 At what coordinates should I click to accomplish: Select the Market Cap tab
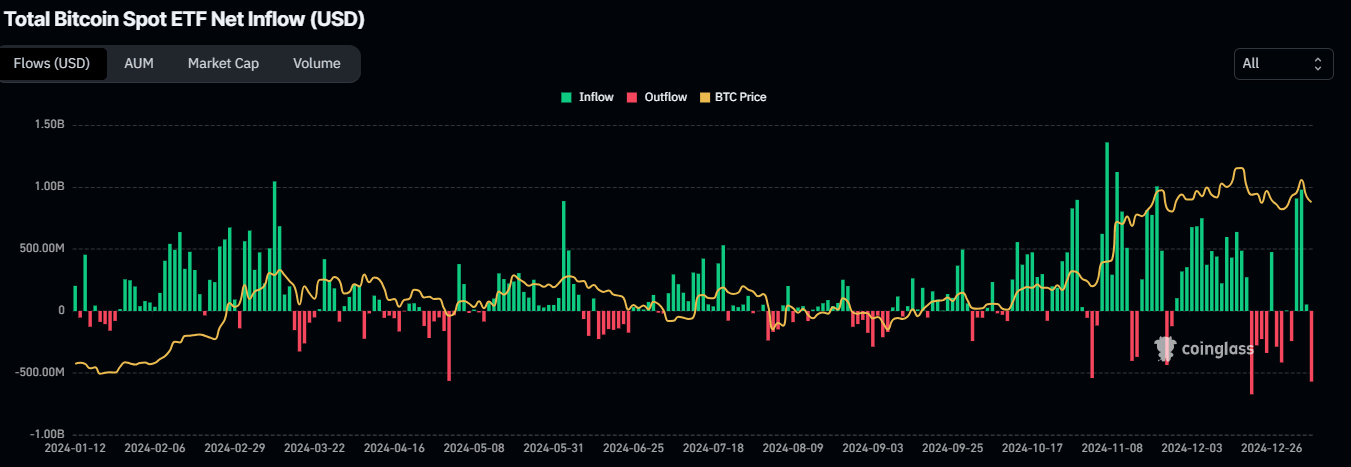tap(223, 63)
